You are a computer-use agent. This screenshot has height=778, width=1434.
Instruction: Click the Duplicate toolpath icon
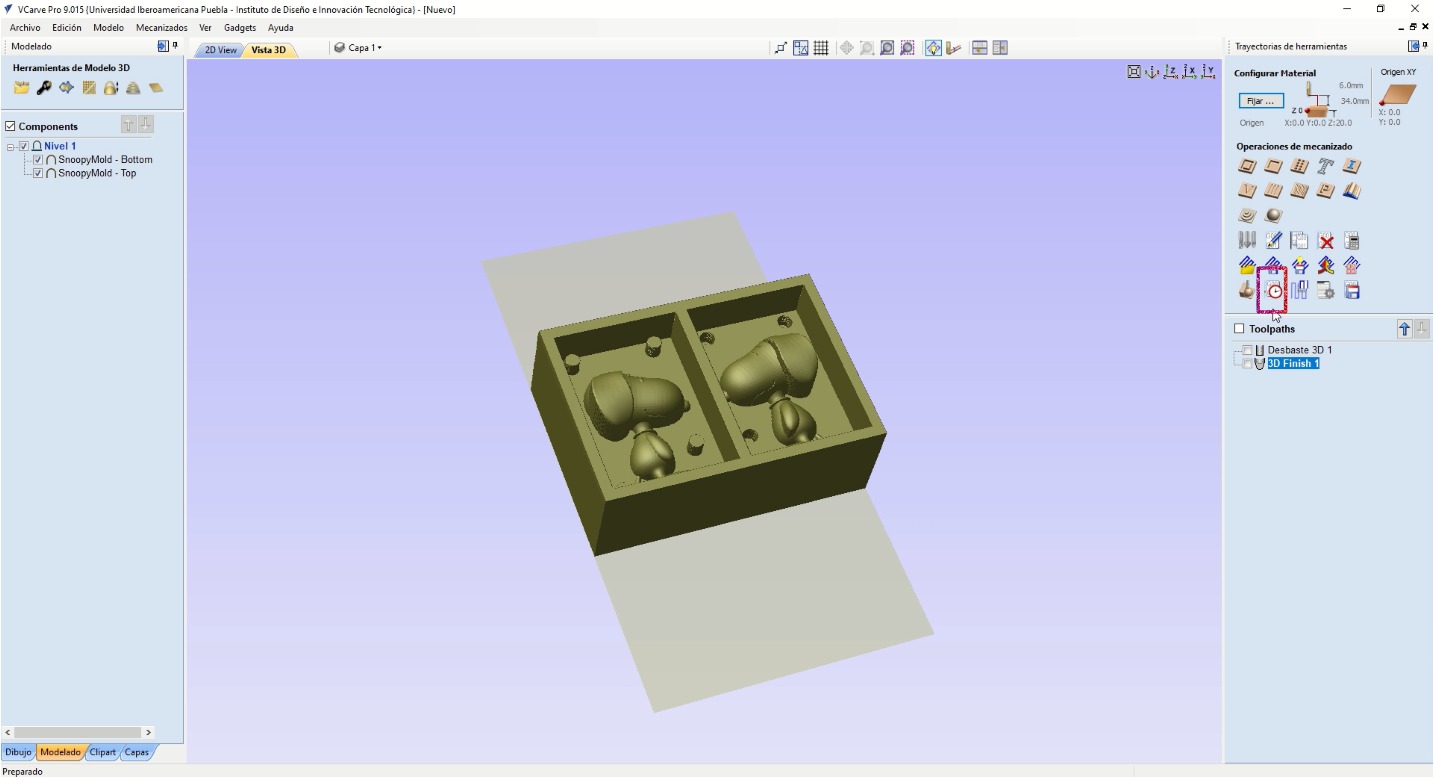1299,241
